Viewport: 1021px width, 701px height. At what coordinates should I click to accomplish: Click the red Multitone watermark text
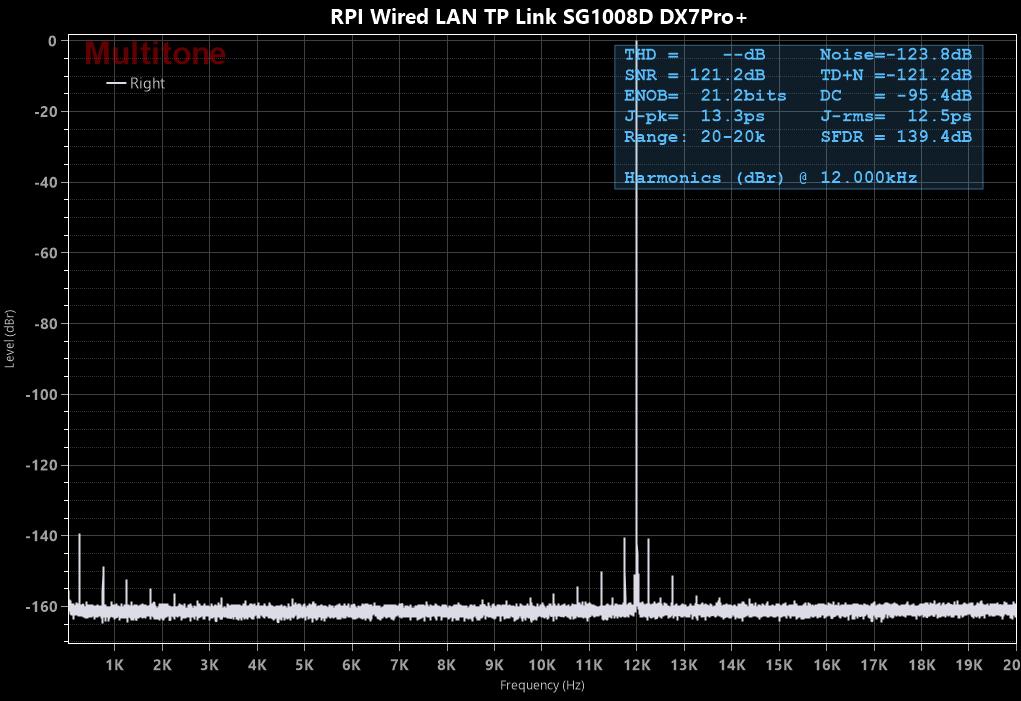155,53
